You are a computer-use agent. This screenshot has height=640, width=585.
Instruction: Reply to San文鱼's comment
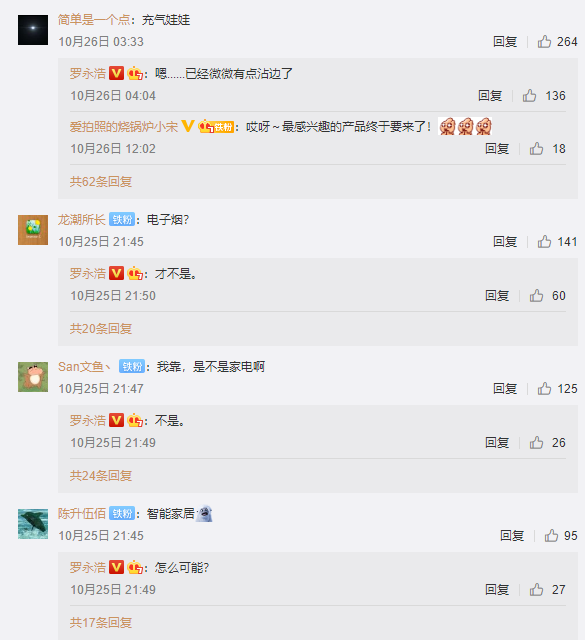point(505,389)
